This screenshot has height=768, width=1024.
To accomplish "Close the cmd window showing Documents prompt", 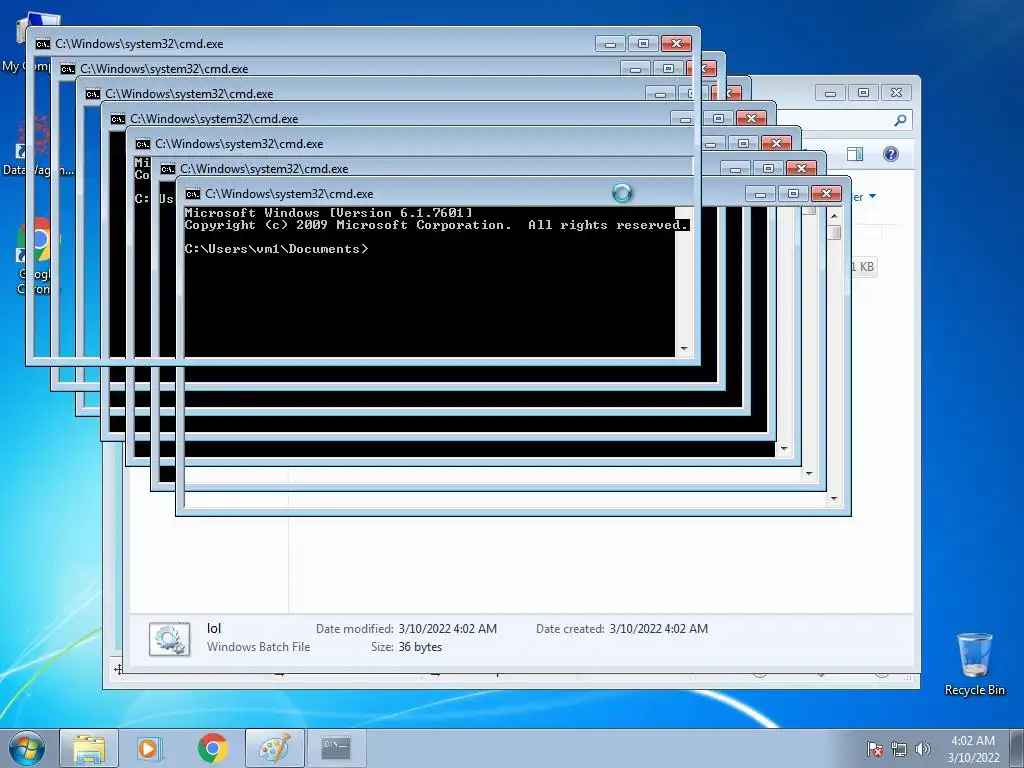I will 826,194.
